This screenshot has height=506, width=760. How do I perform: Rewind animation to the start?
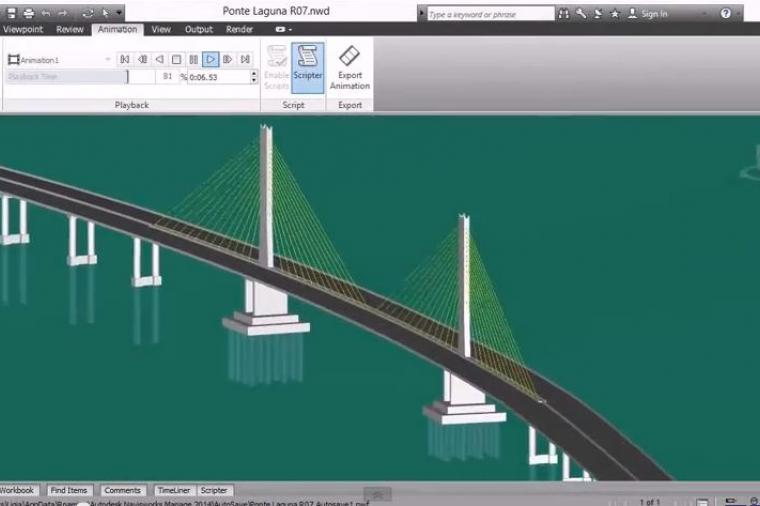(125, 60)
